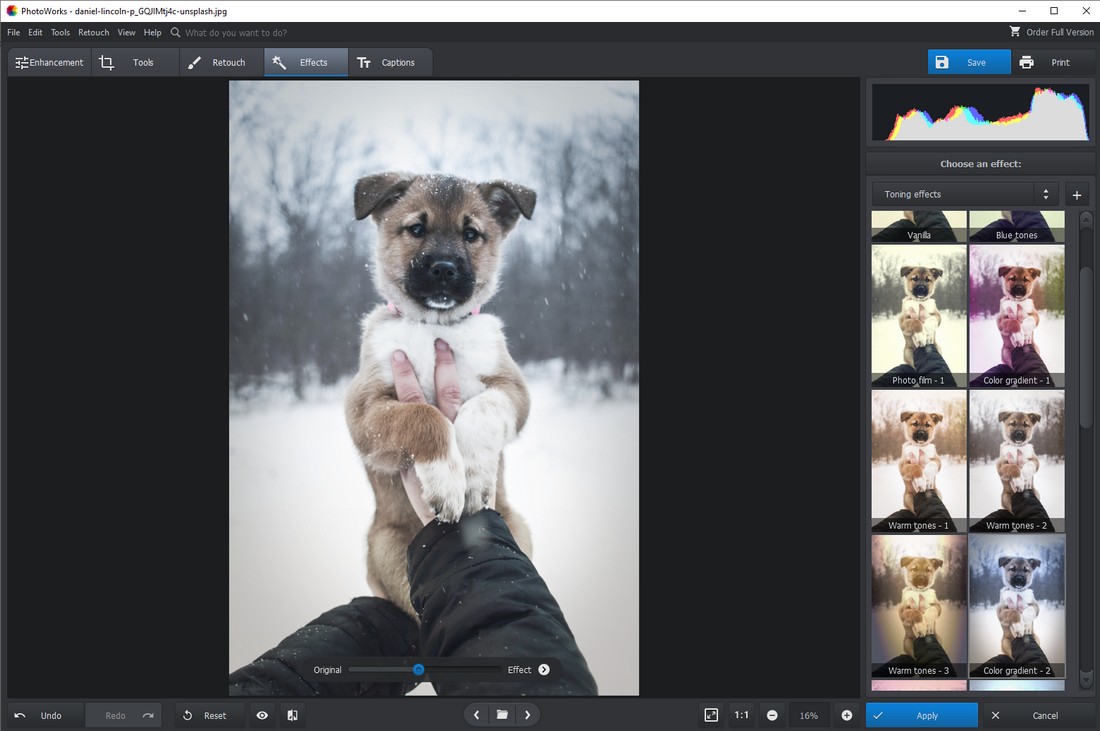1100x731 pixels.
Task: Open the Retouch menu in menu bar
Action: 93,32
